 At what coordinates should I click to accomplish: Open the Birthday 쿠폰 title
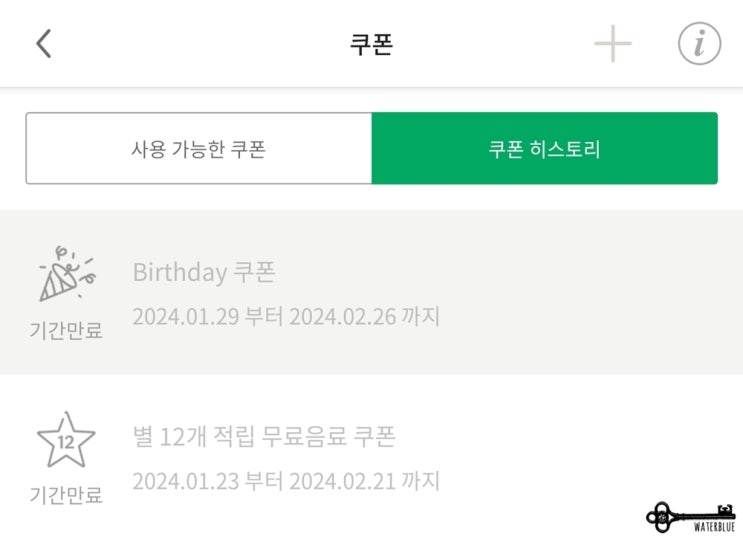204,272
